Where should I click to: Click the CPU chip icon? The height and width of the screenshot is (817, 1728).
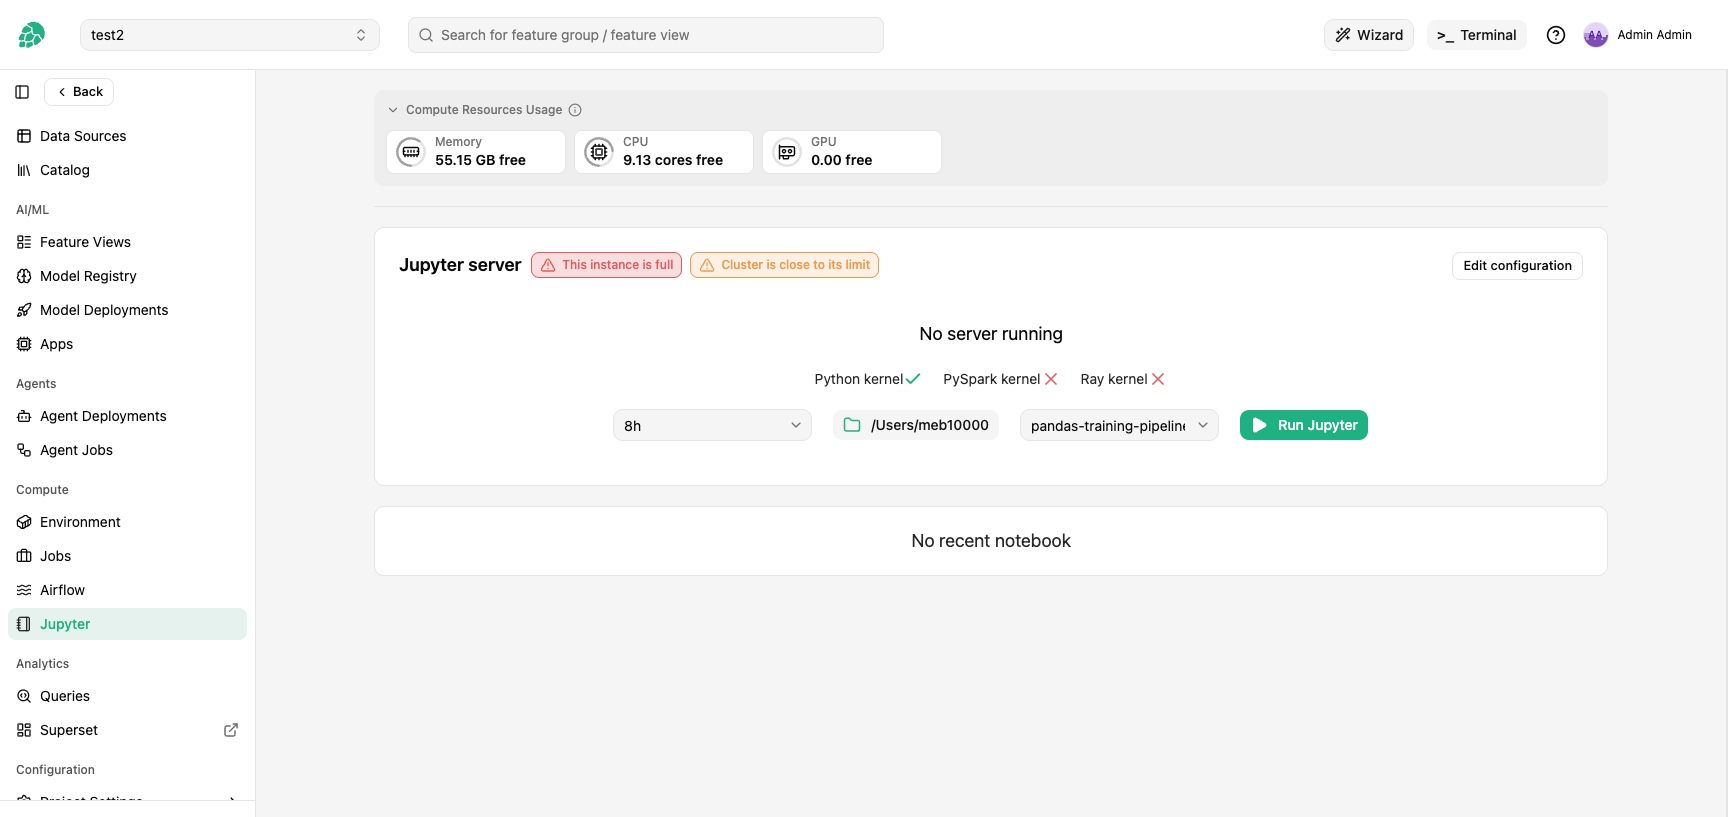(x=599, y=152)
